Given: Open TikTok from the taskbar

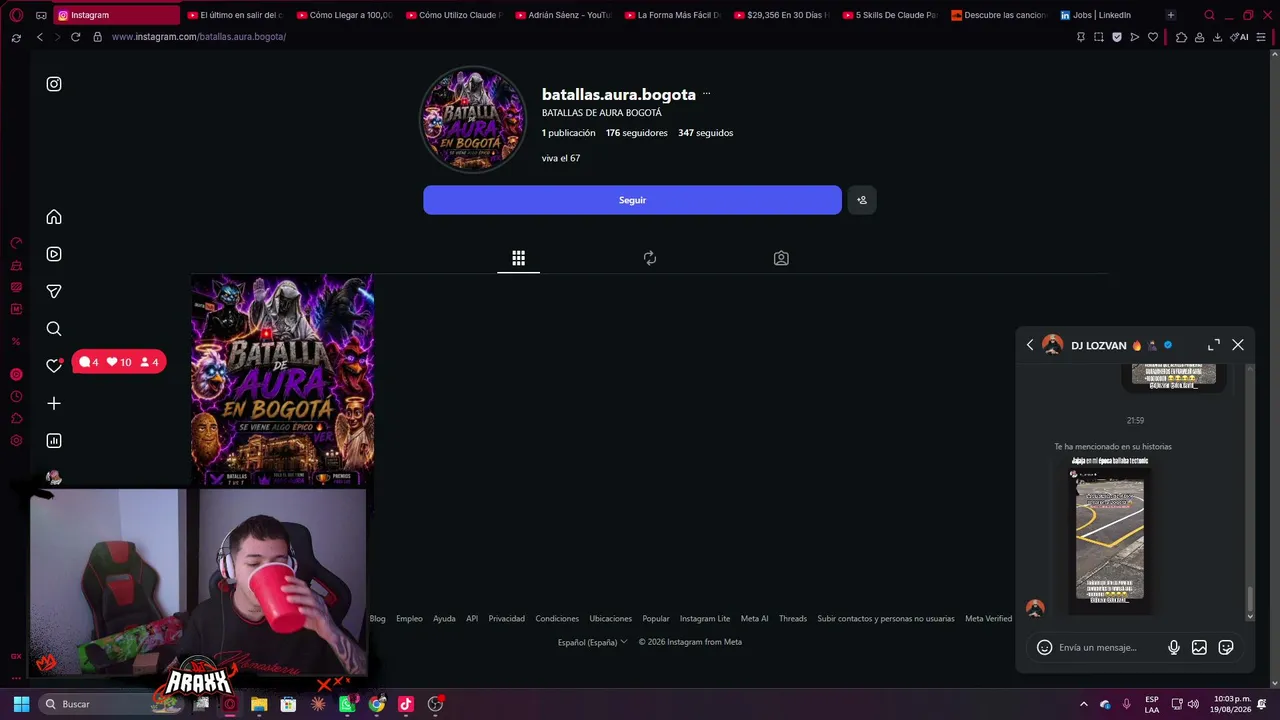Looking at the screenshot, I should click(x=406, y=704).
